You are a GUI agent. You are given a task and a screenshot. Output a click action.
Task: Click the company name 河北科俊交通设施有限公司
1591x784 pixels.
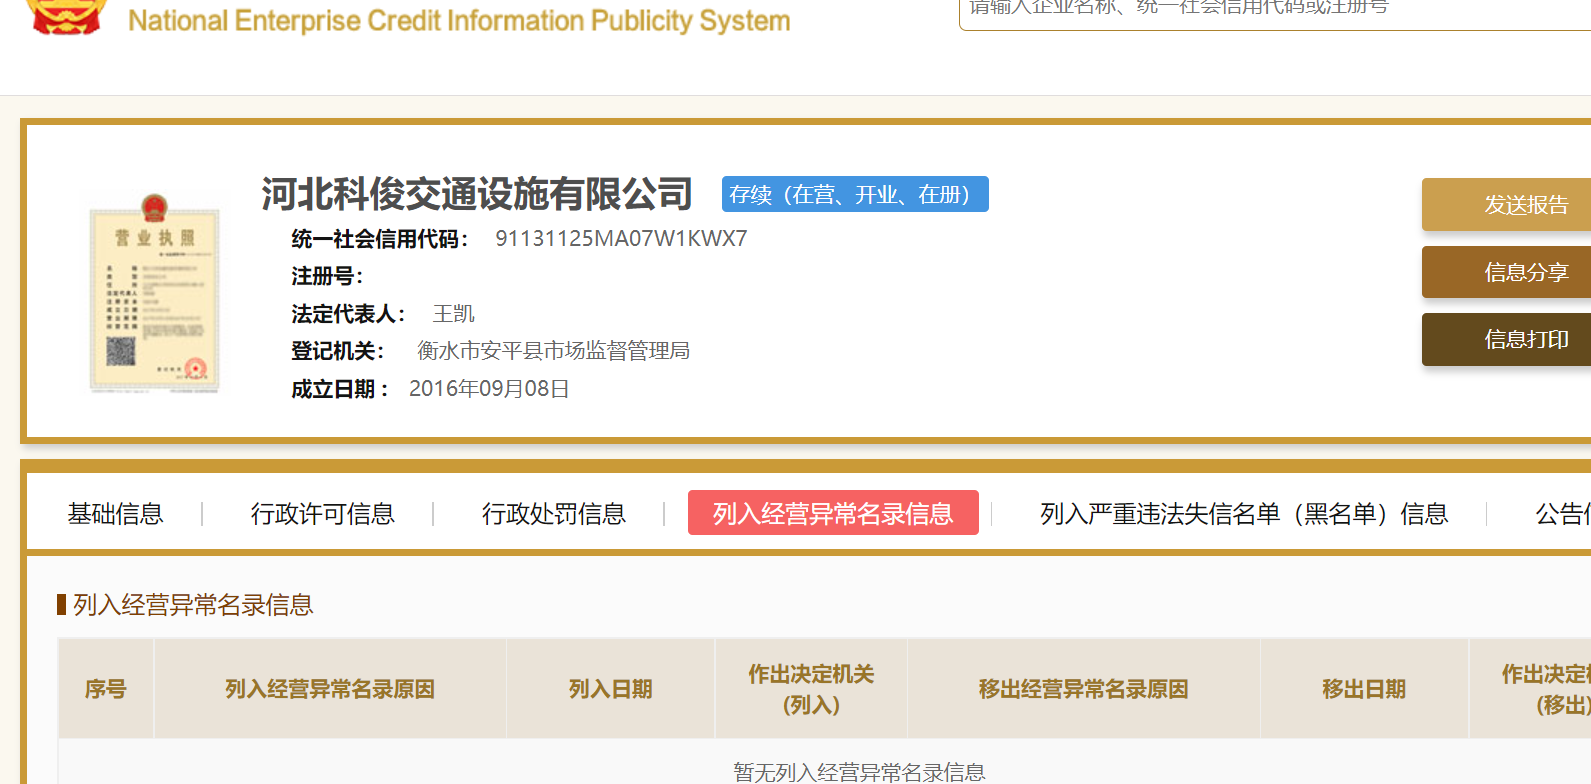(x=477, y=194)
